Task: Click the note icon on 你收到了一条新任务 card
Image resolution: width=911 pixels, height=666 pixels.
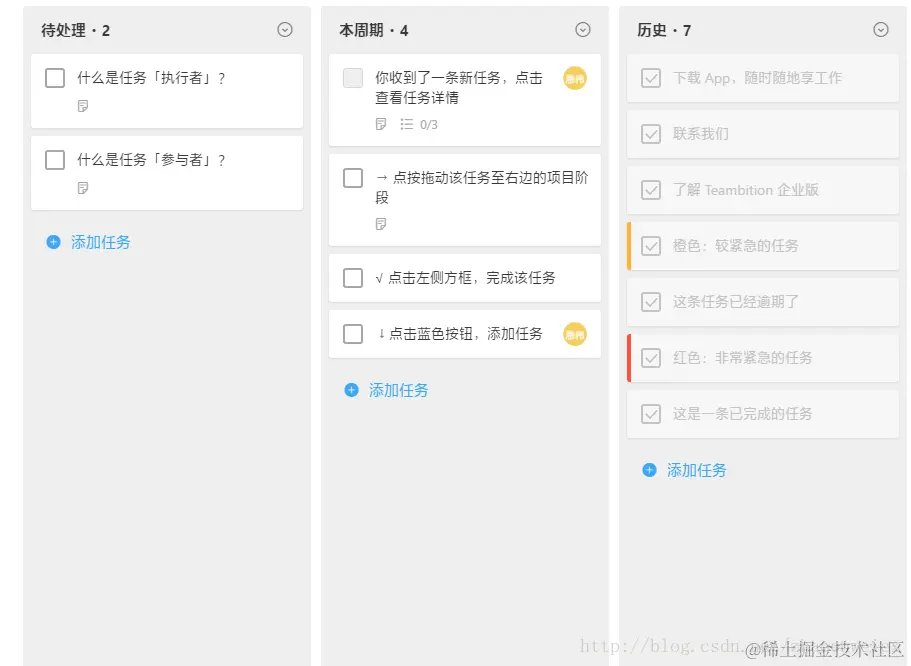Action: [x=380, y=124]
